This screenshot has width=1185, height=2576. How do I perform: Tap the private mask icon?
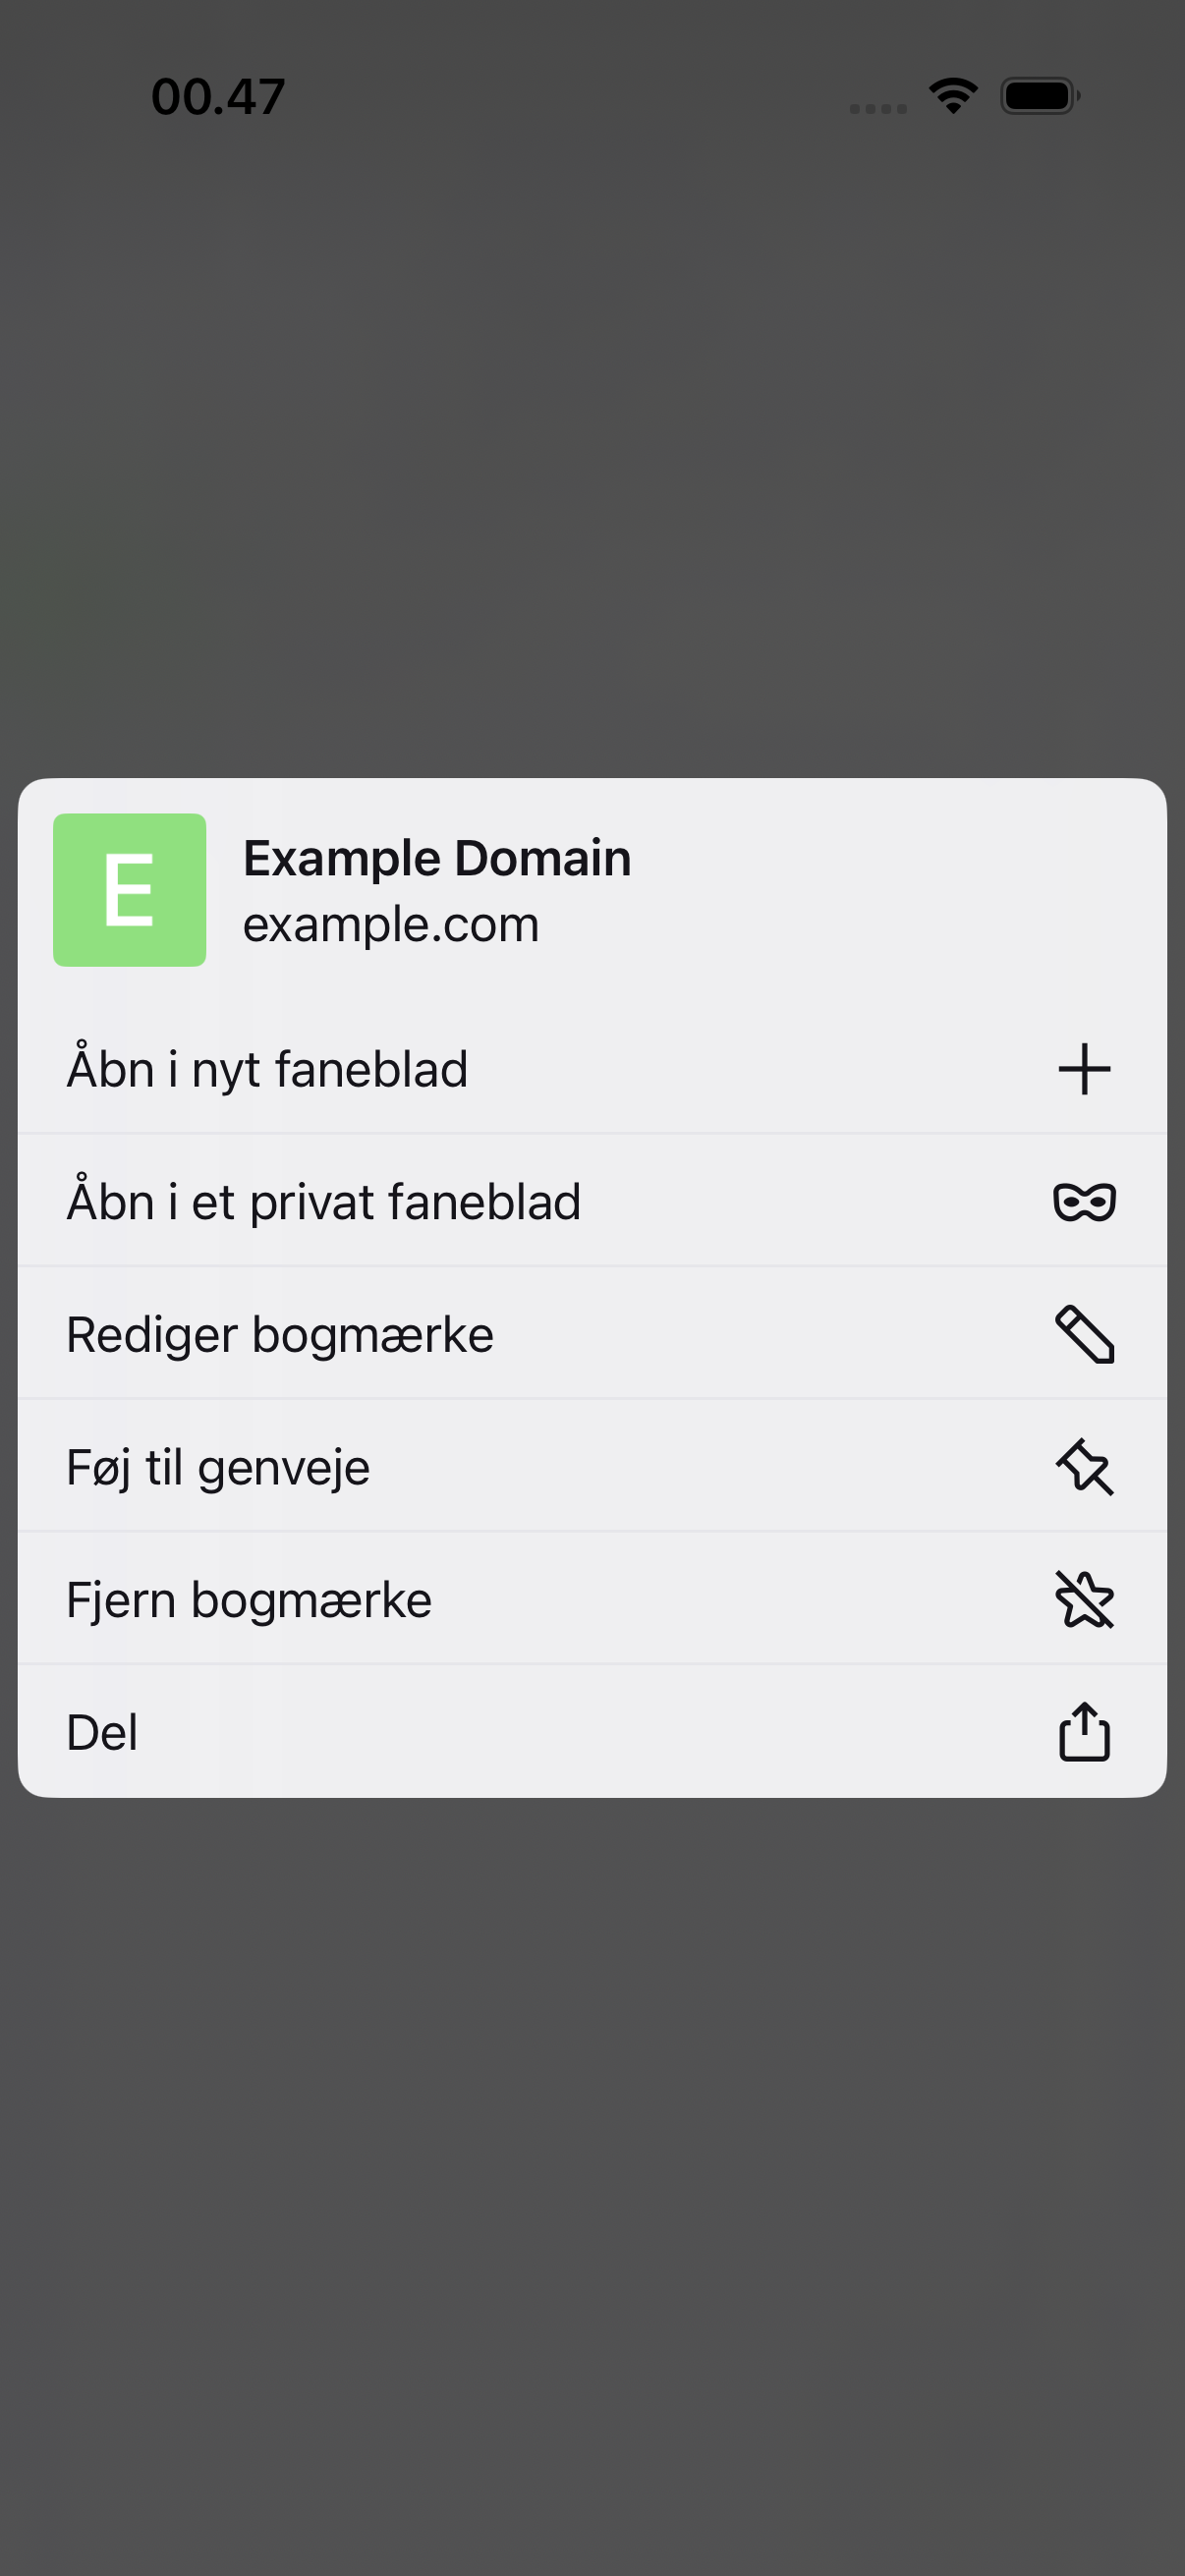coord(1084,1201)
